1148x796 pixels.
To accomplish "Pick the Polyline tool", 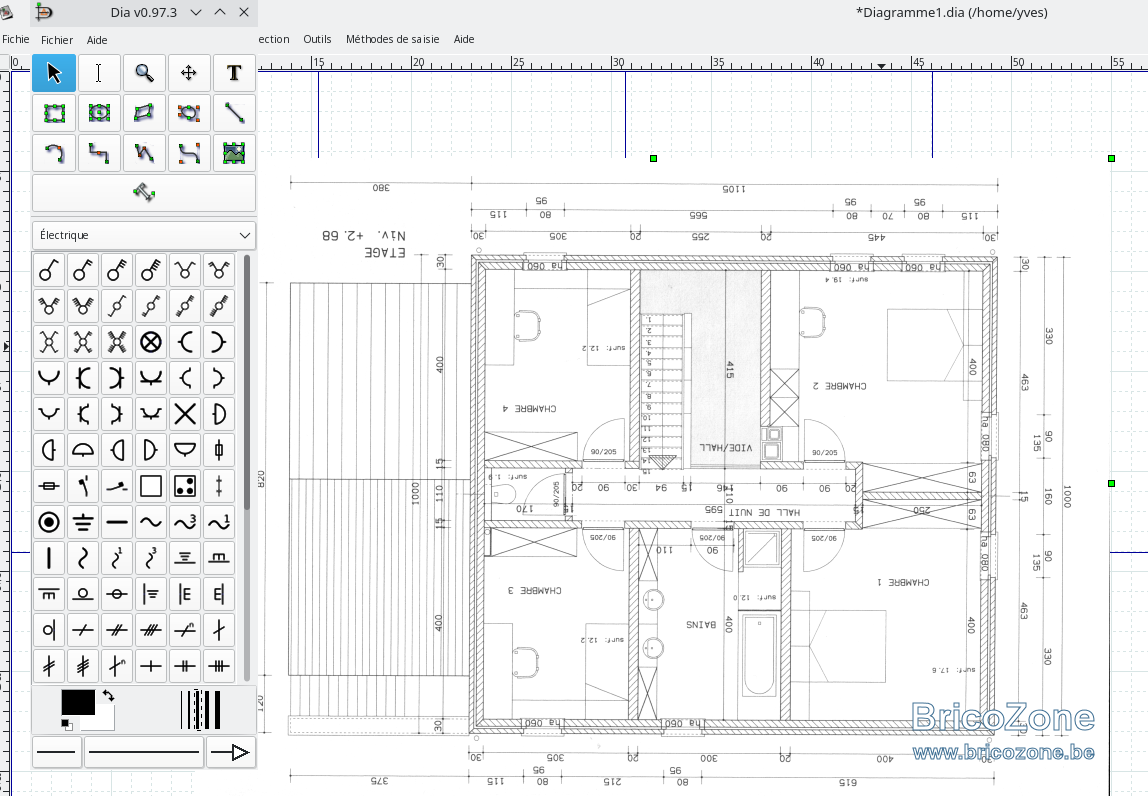I will [144, 153].
